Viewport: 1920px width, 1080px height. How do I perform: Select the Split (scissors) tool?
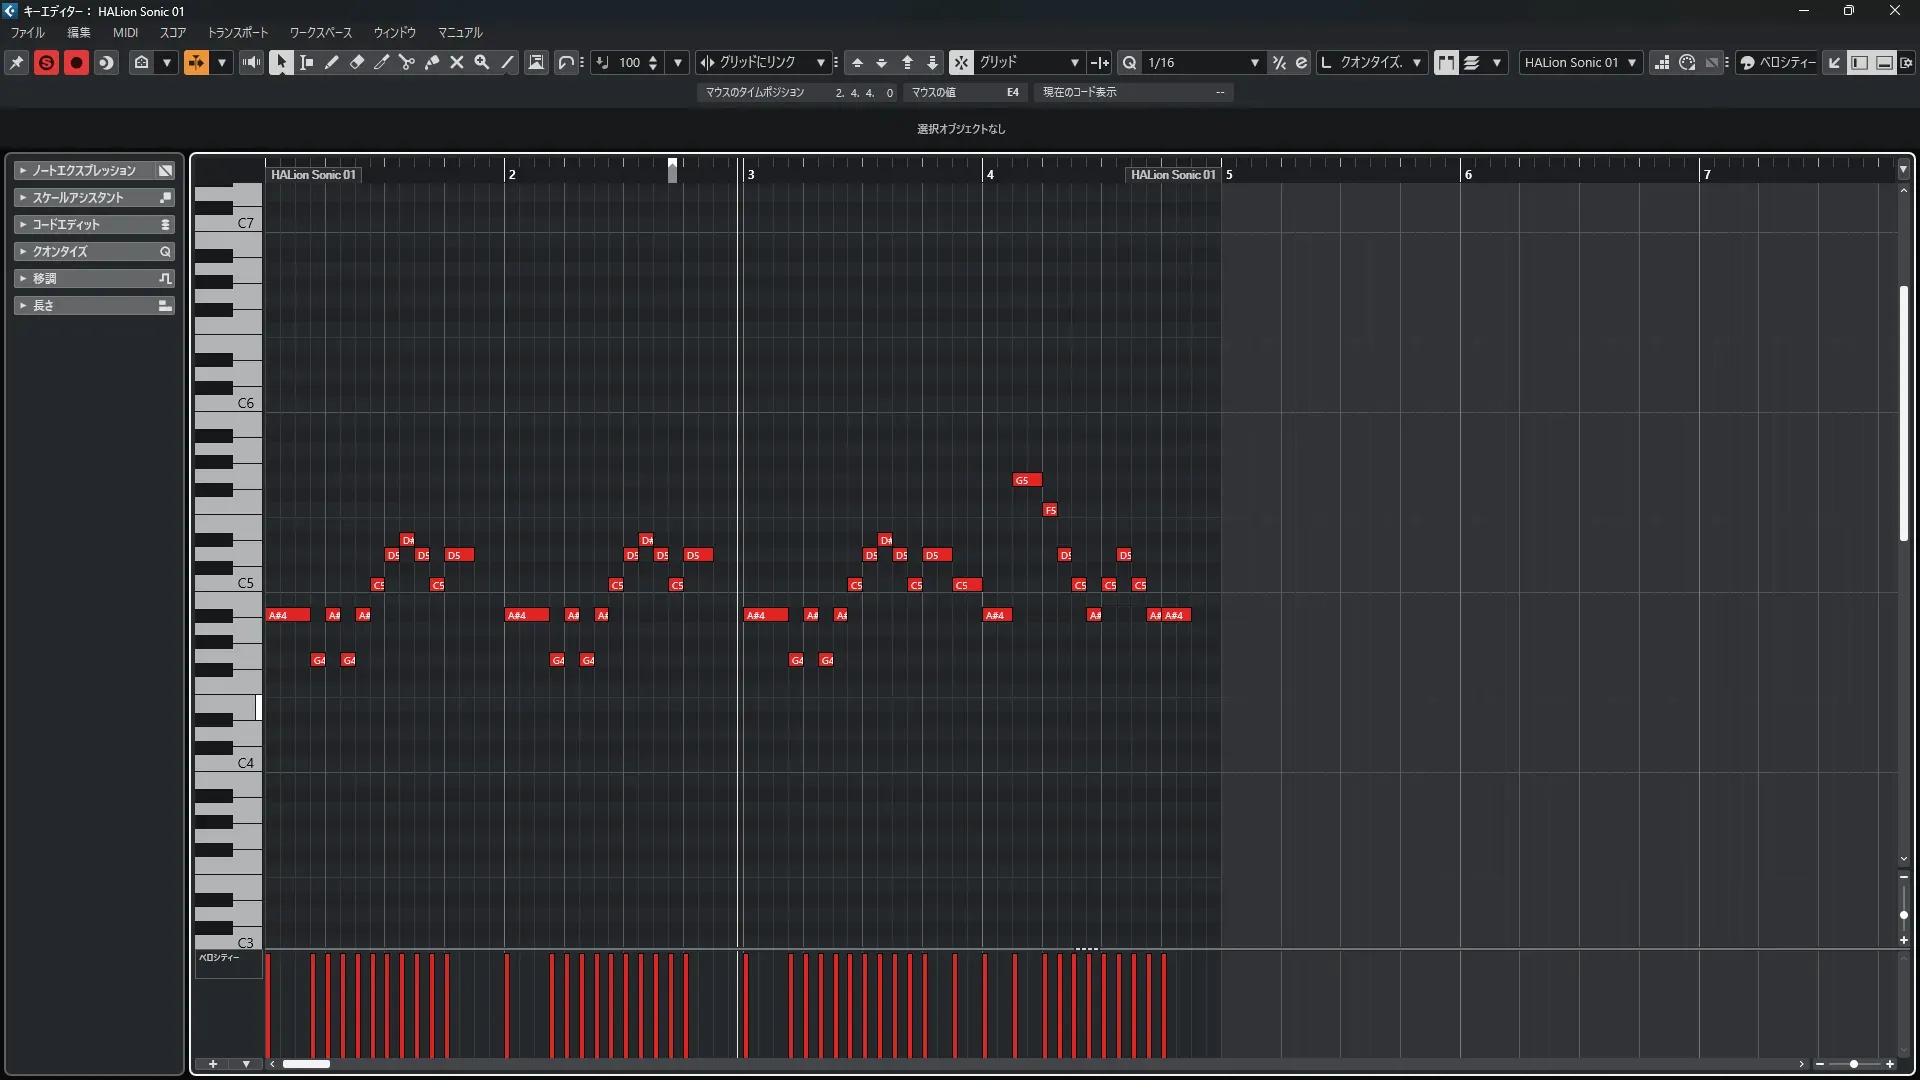pyautogui.click(x=407, y=62)
